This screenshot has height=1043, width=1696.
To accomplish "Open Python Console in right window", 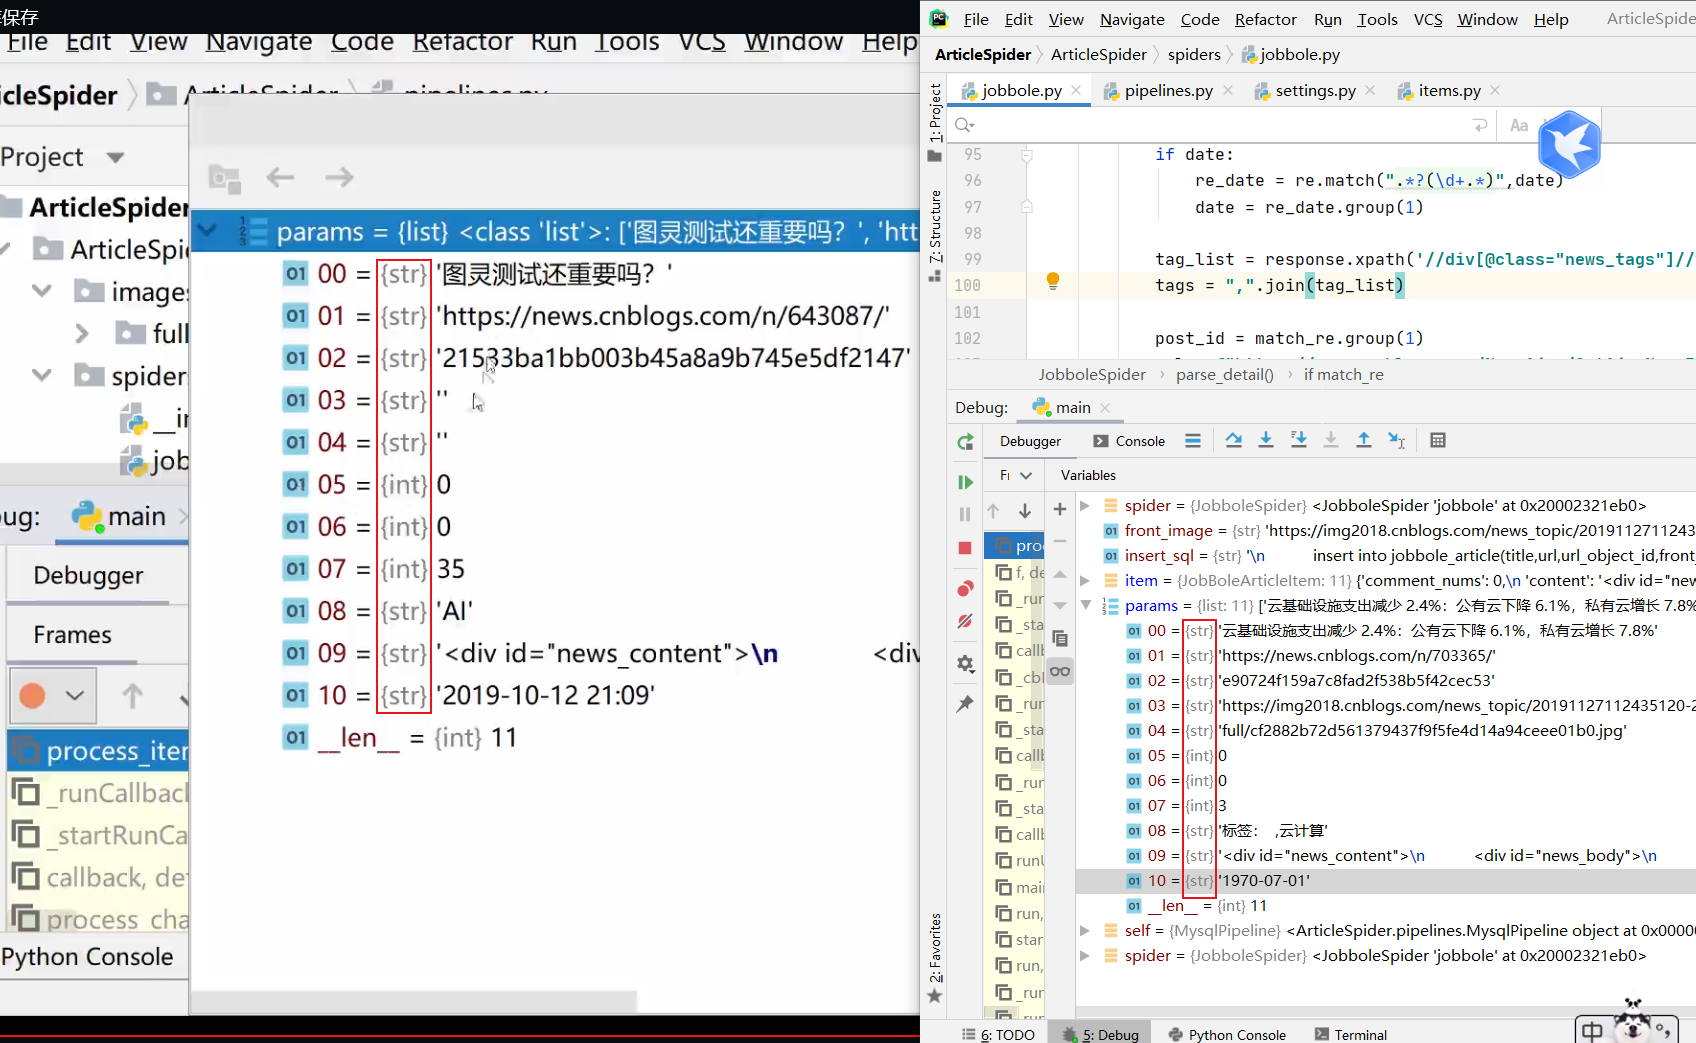I will pos(1227,1034).
